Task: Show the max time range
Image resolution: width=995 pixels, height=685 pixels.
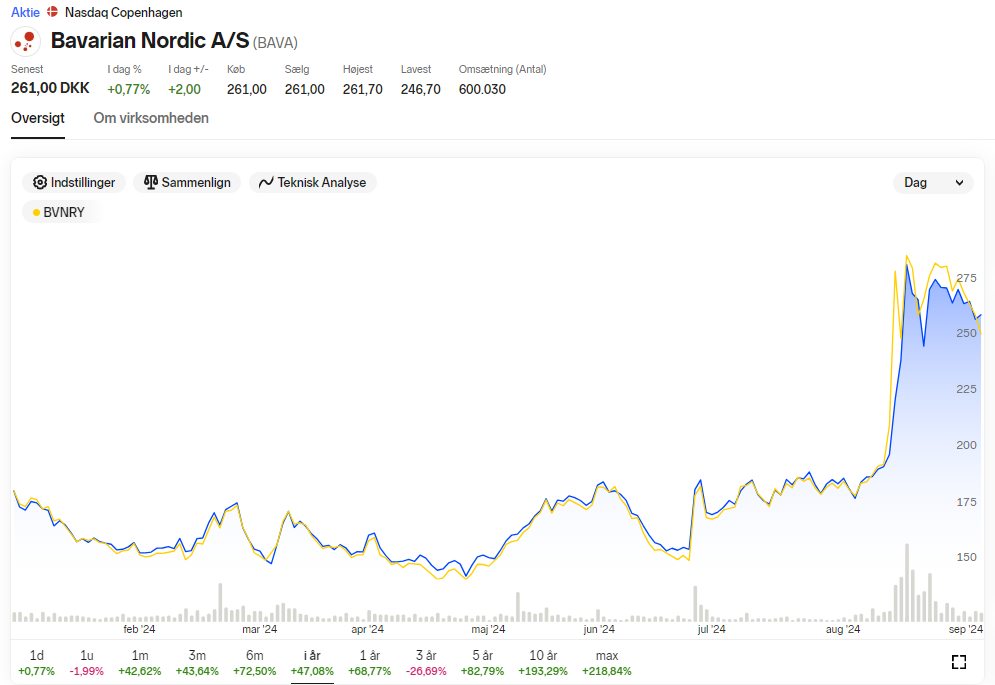Action: click(607, 663)
